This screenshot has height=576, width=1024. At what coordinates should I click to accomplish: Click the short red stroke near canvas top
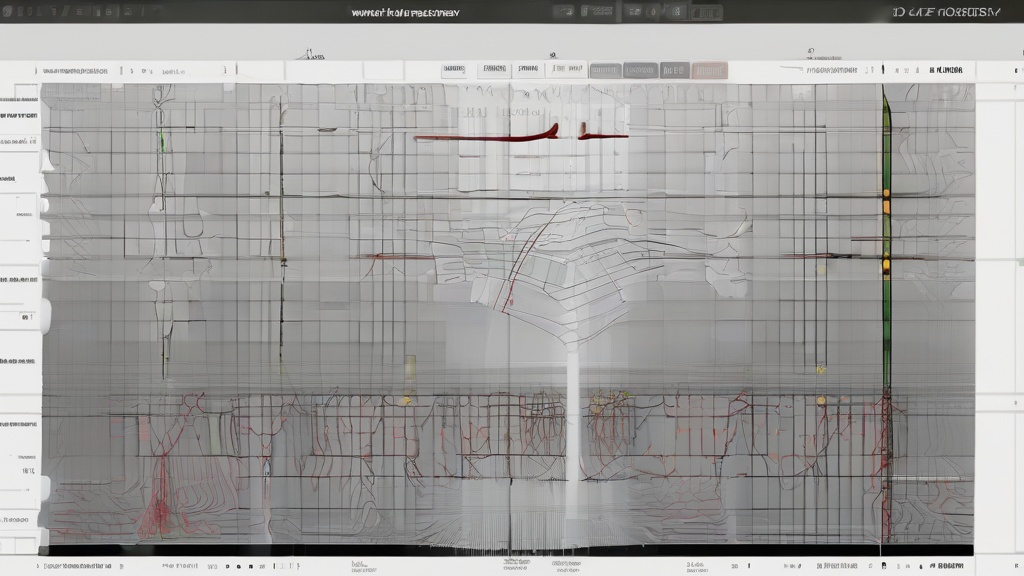(603, 136)
